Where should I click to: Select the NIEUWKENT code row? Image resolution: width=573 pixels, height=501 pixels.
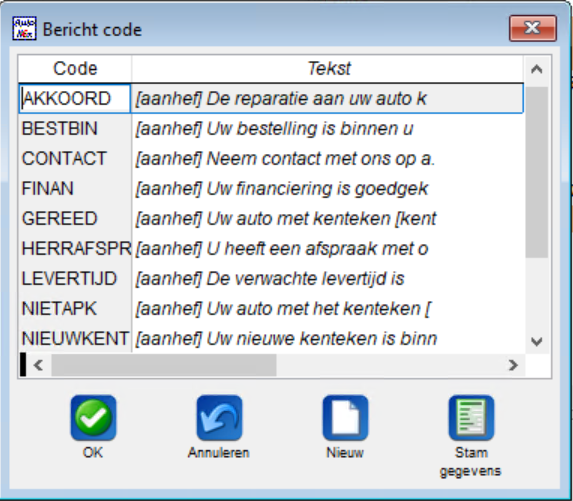tap(271, 338)
